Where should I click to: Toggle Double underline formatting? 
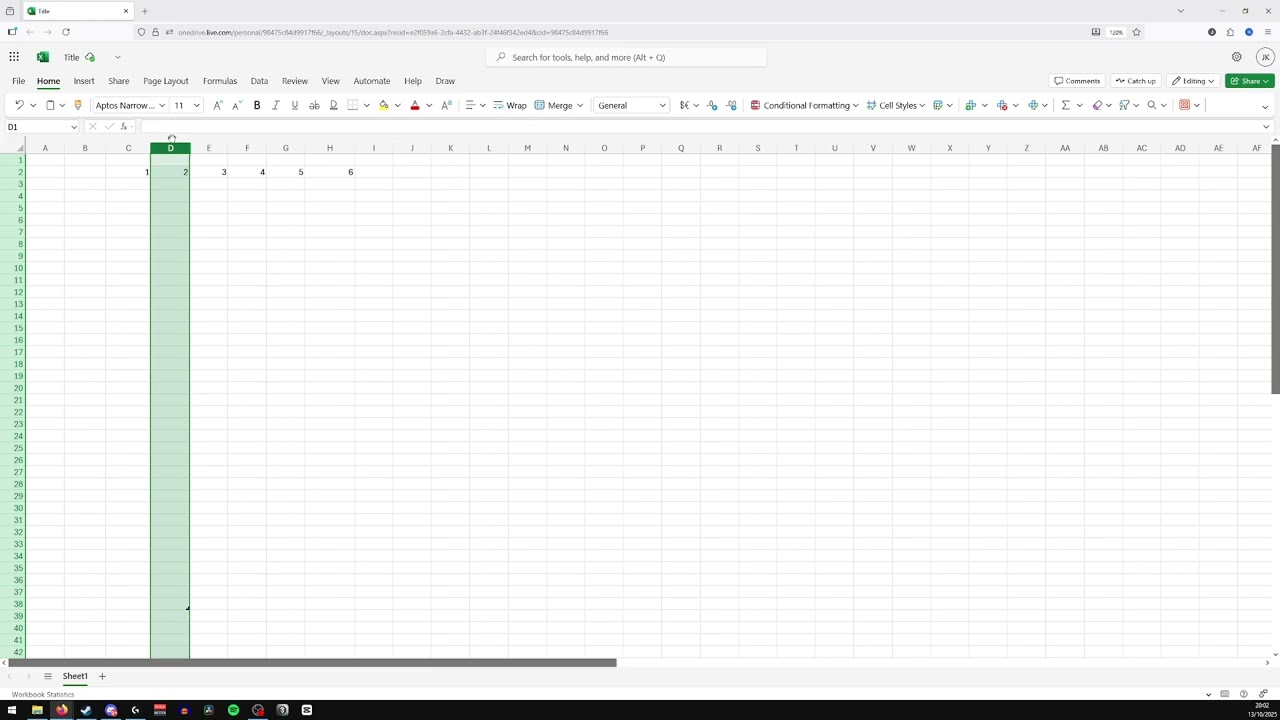[333, 105]
